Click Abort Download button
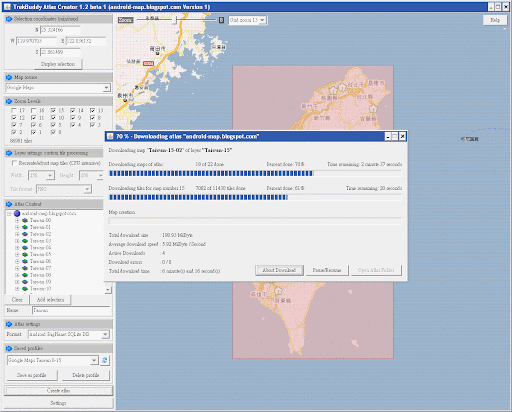 click(x=279, y=270)
